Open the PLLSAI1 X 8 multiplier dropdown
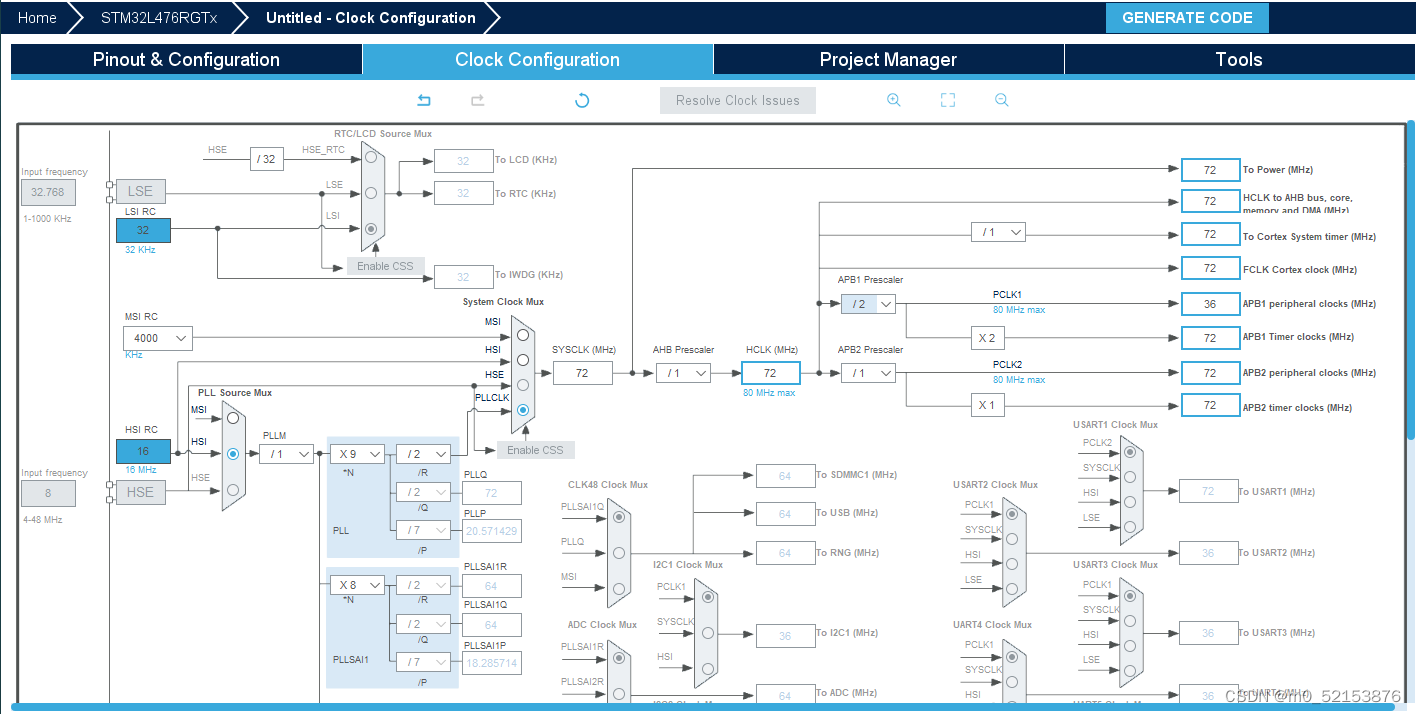1416x714 pixels. 358,585
